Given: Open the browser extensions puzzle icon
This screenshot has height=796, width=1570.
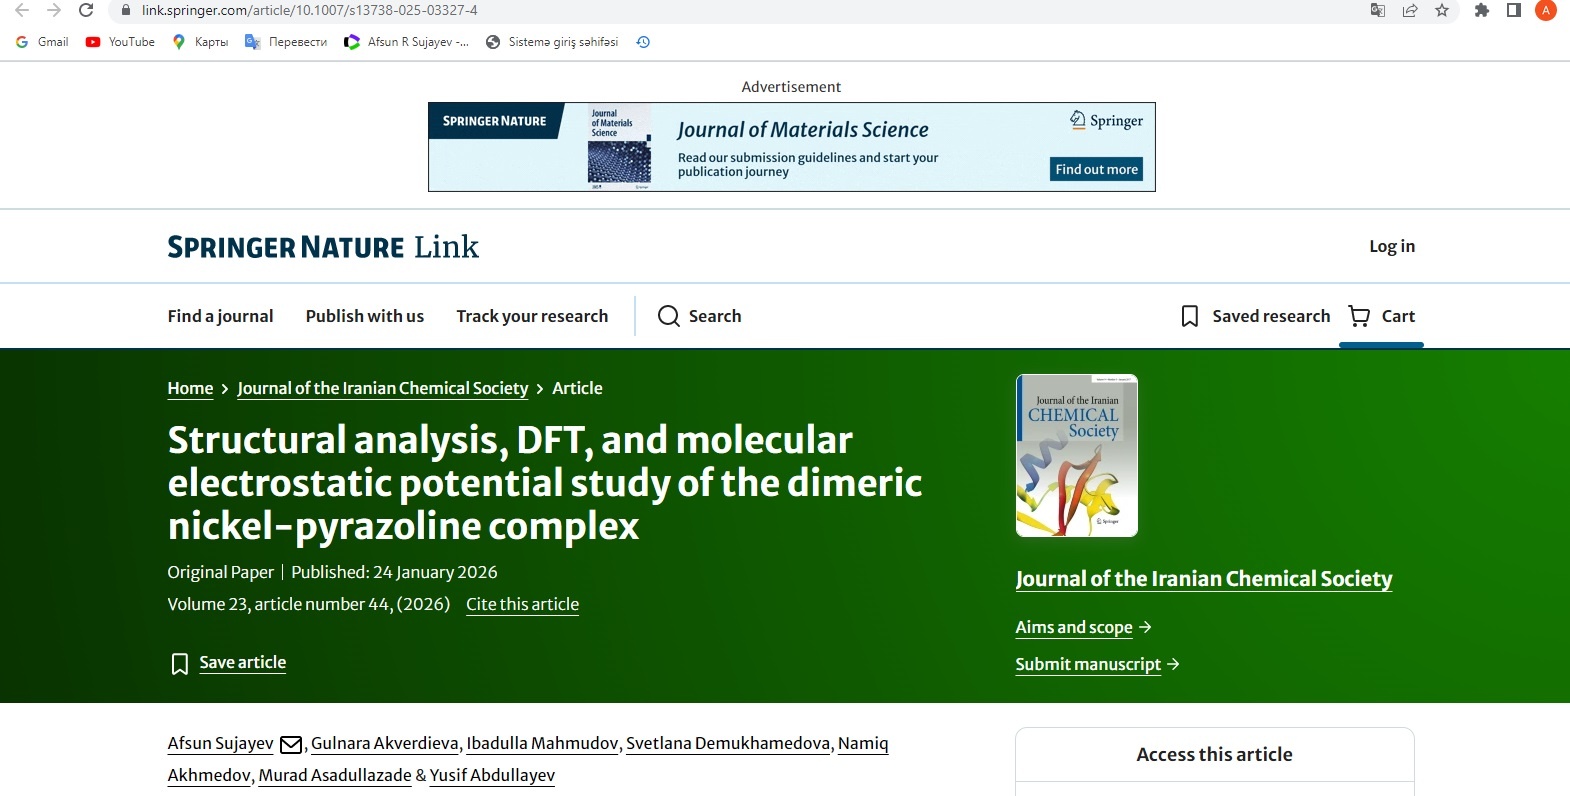Looking at the screenshot, I should point(1481,10).
